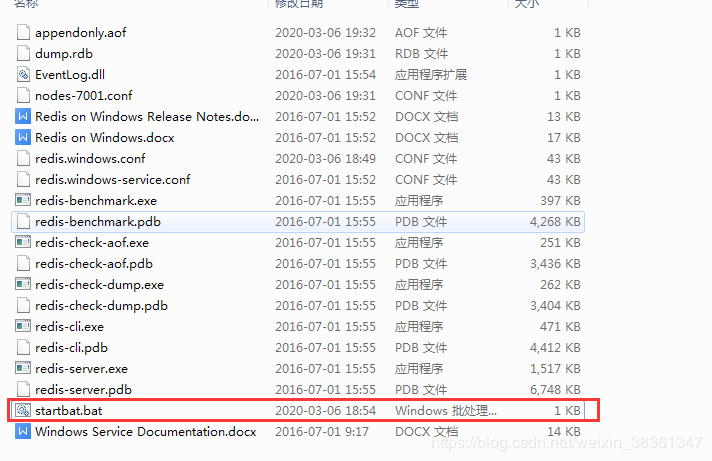The image size is (712, 461).
Task: Click the redis.windows.conf file icon
Action: pos(23,159)
